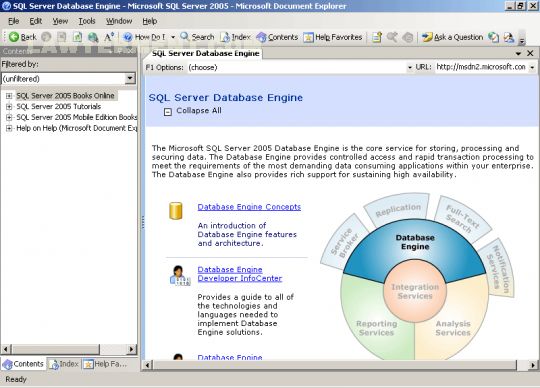Click the contents pane right scroll arrow
The width and height of the screenshot is (540, 388).
(131, 349)
